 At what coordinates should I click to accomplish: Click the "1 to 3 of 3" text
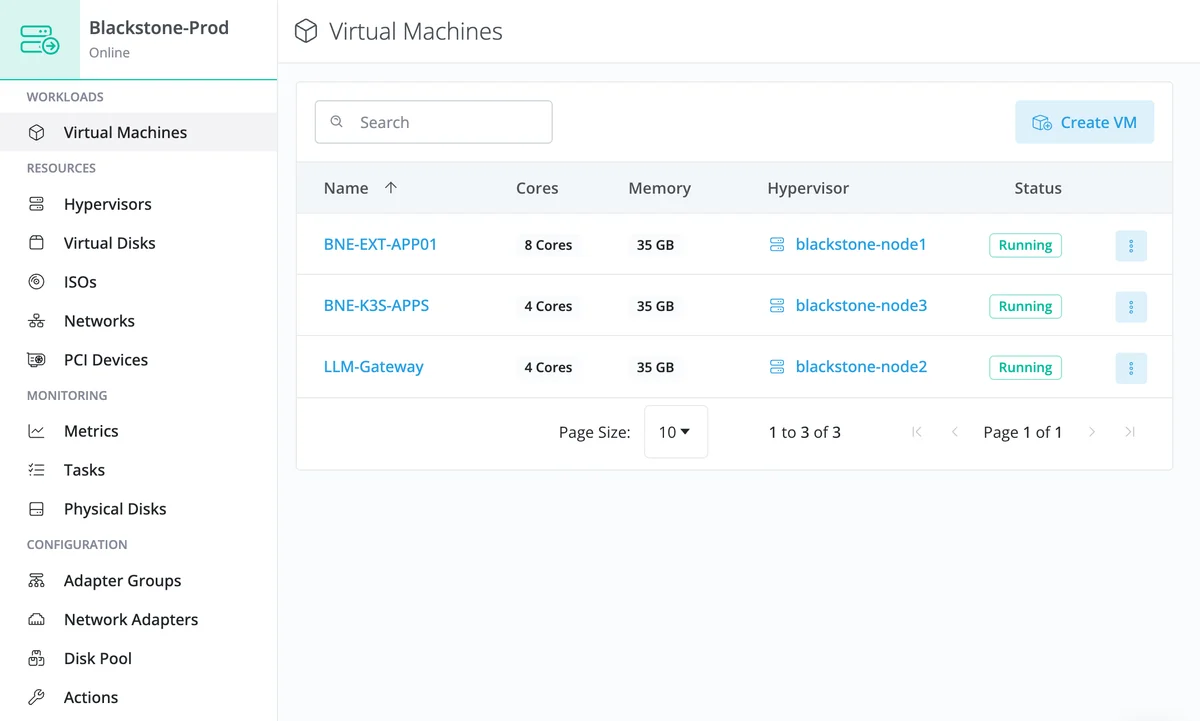[x=805, y=432]
